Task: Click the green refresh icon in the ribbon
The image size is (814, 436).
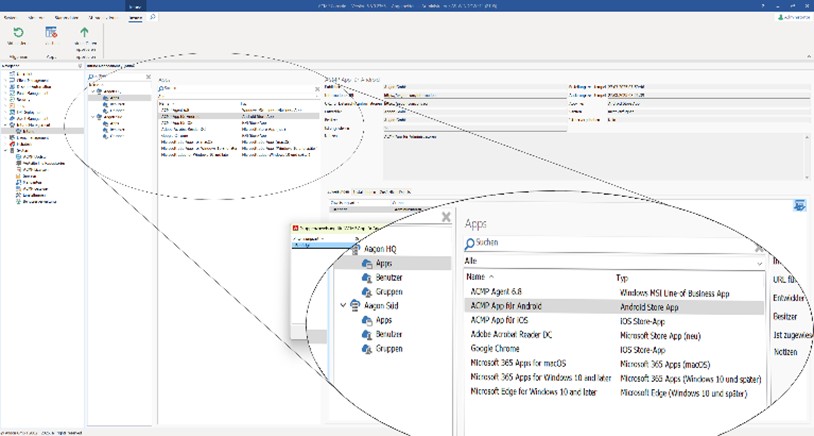Action: pyautogui.click(x=16, y=32)
